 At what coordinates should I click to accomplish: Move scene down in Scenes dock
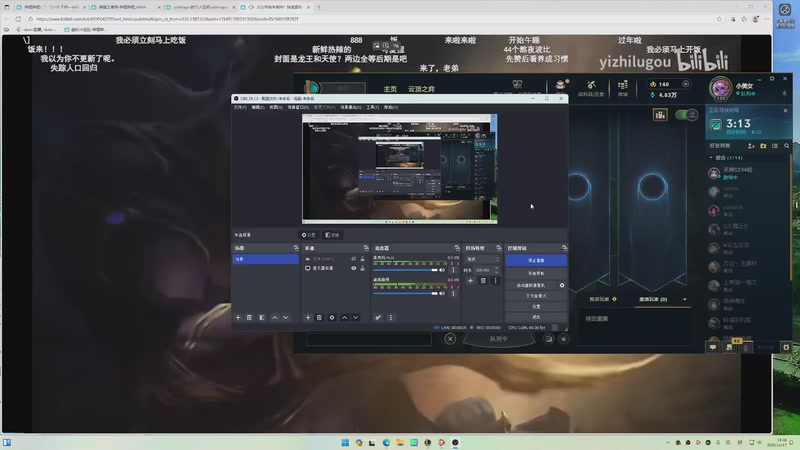point(286,317)
